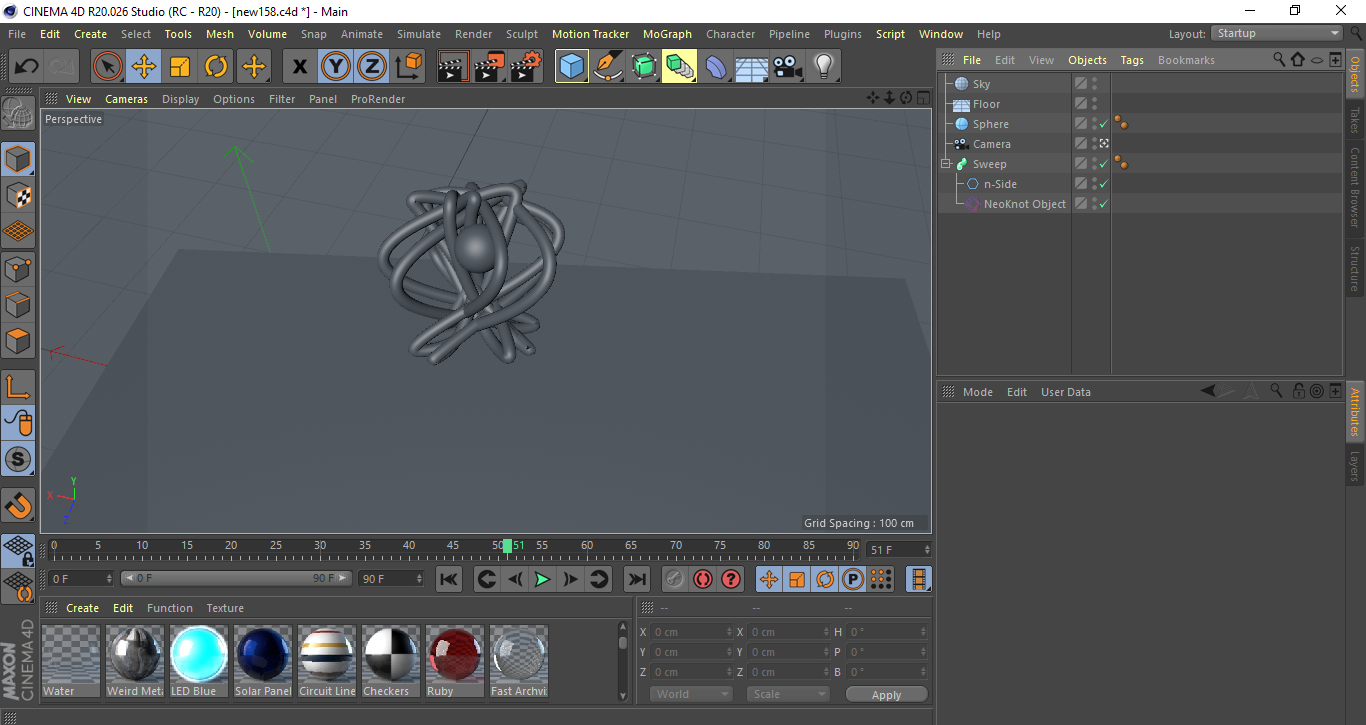
Task: Open Object Manager Tags menu
Action: 1132,60
